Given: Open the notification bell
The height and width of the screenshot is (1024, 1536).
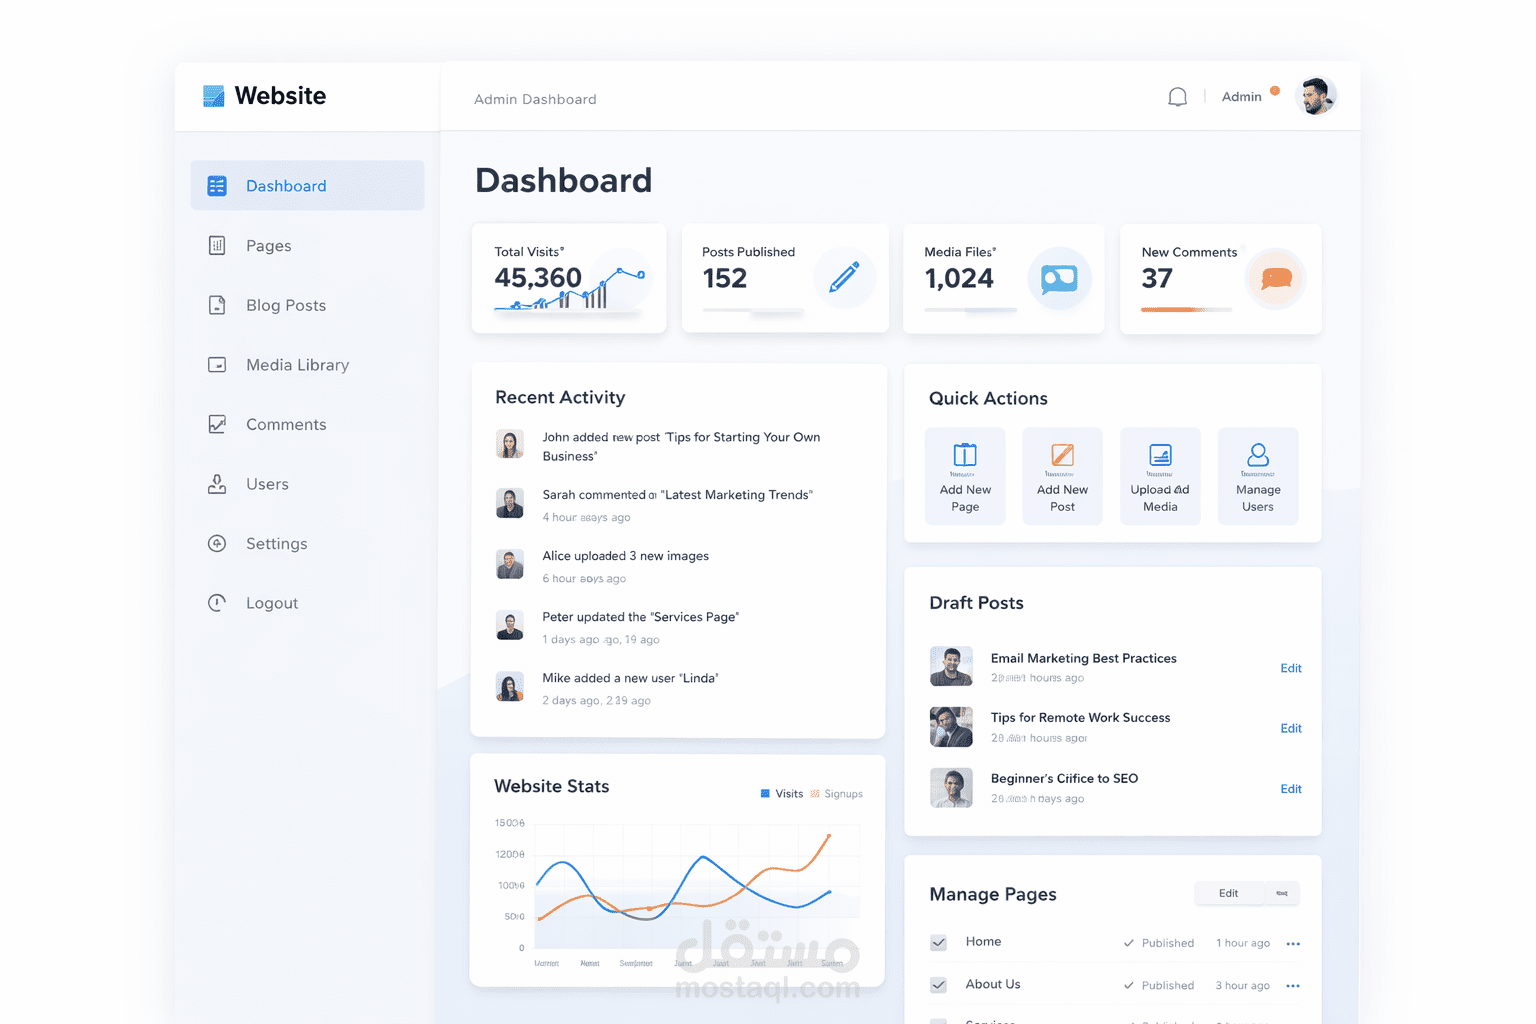Looking at the screenshot, I should [x=1177, y=97].
